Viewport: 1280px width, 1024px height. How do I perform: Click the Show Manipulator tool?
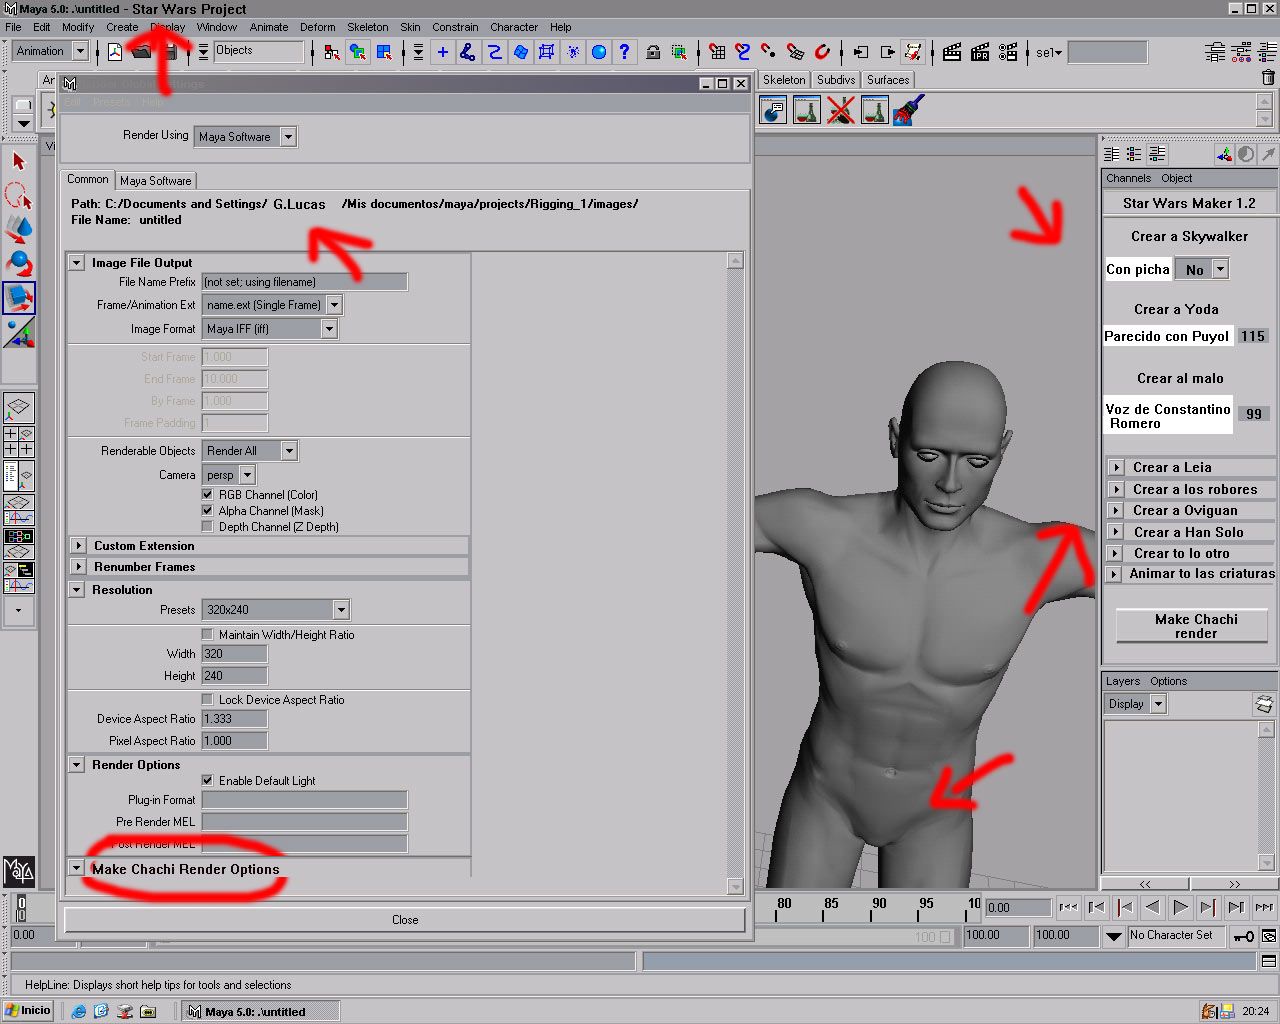[x=18, y=331]
